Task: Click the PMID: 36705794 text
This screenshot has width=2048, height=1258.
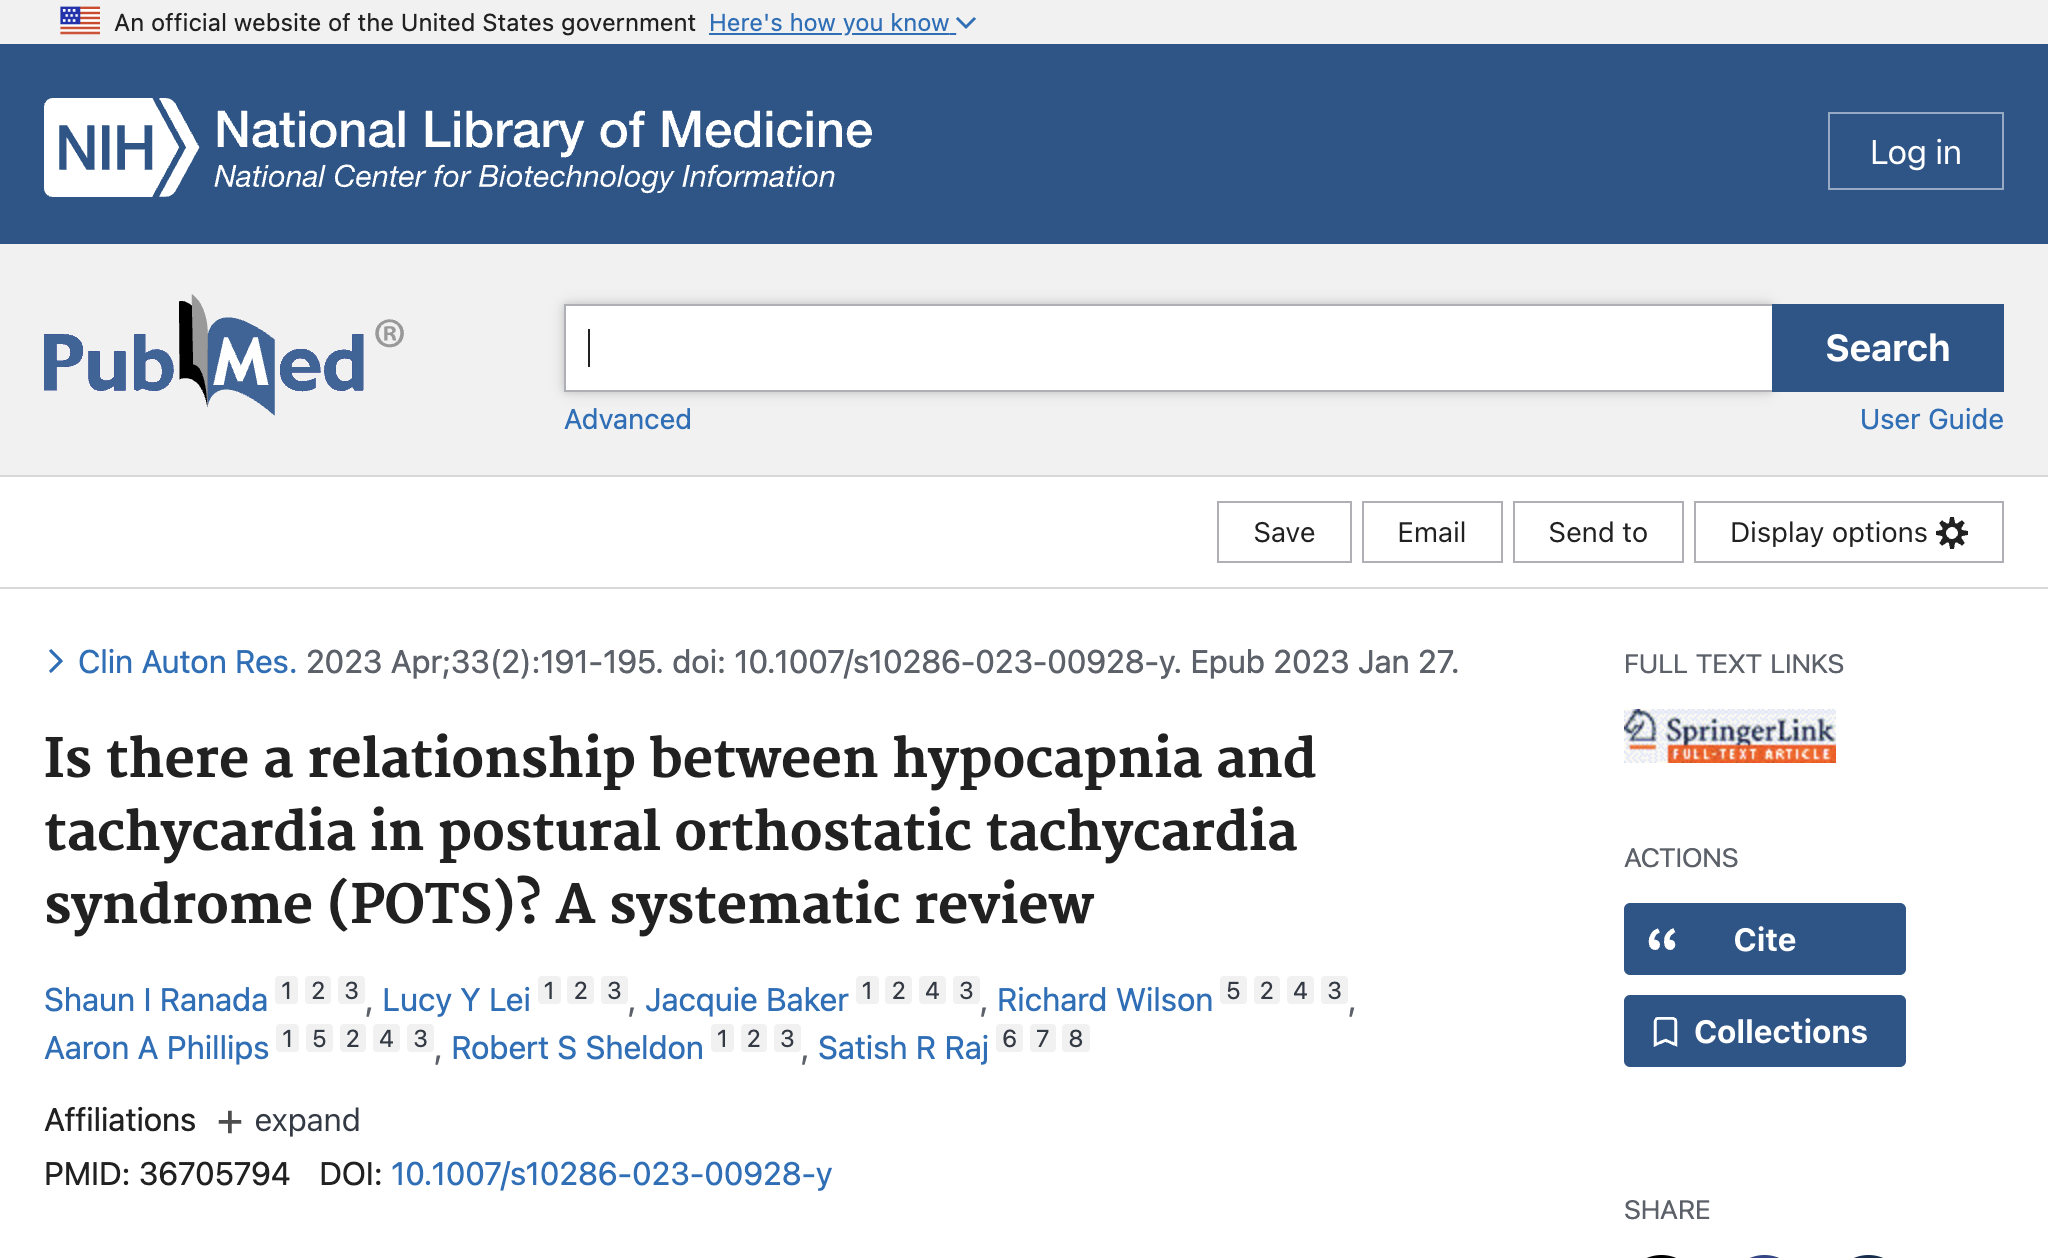Action: pos(167,1174)
